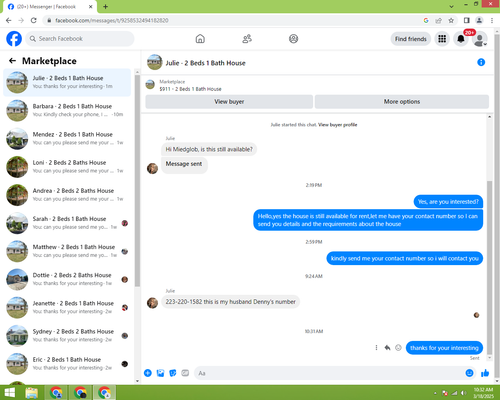
Task: Open Loni - 2 Beds 2 Baths House chat
Action: tap(67, 167)
